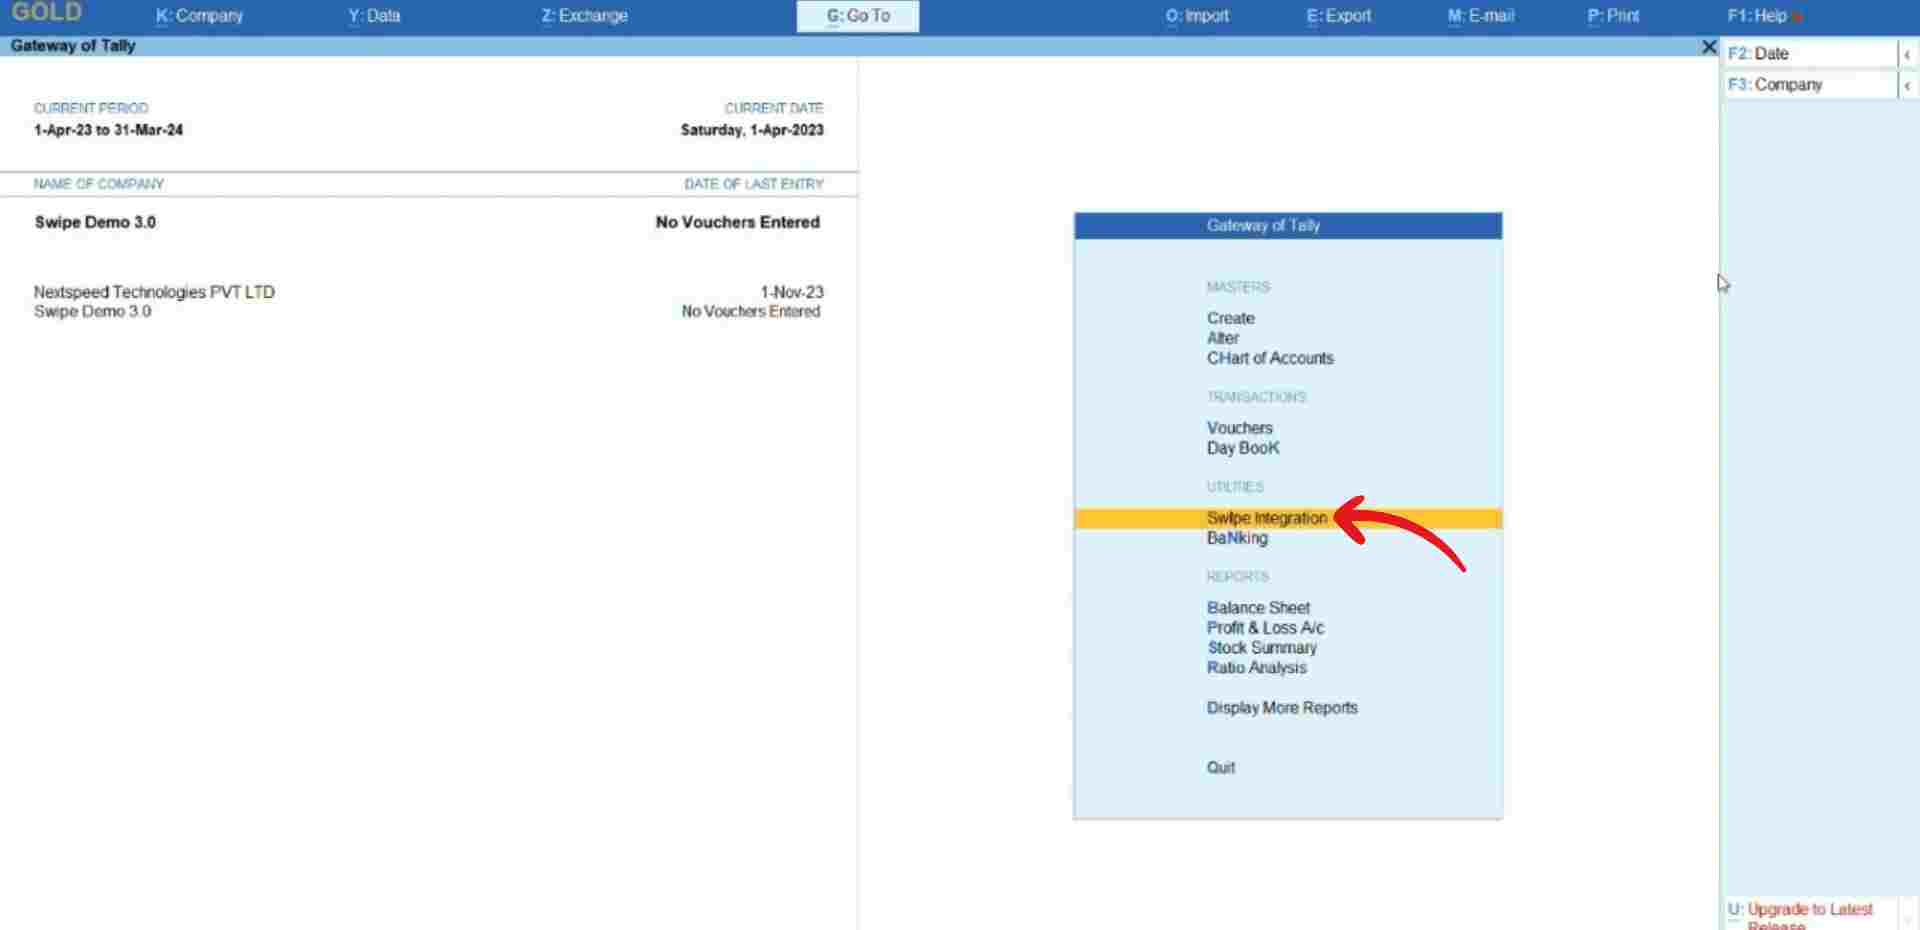
Task: Select Nextspeed Technologies PVT LTD company row
Action: 428,292
